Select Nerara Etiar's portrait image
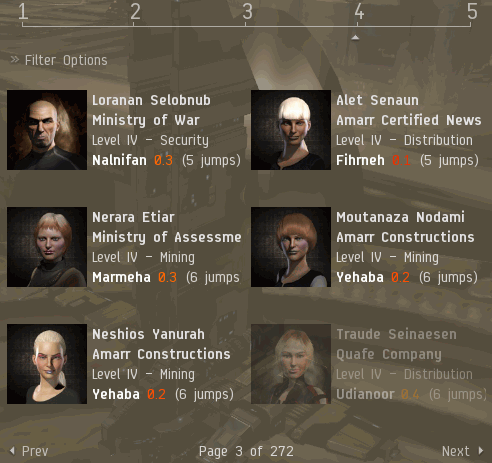Screen dimensions: 492x463 point(47,247)
